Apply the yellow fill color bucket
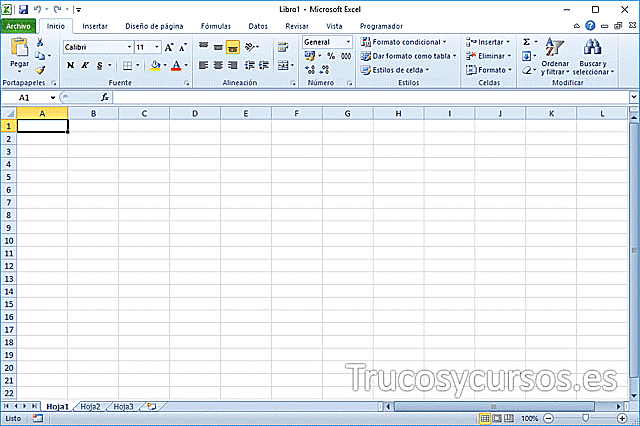This screenshot has width=640, height=426. tap(155, 65)
